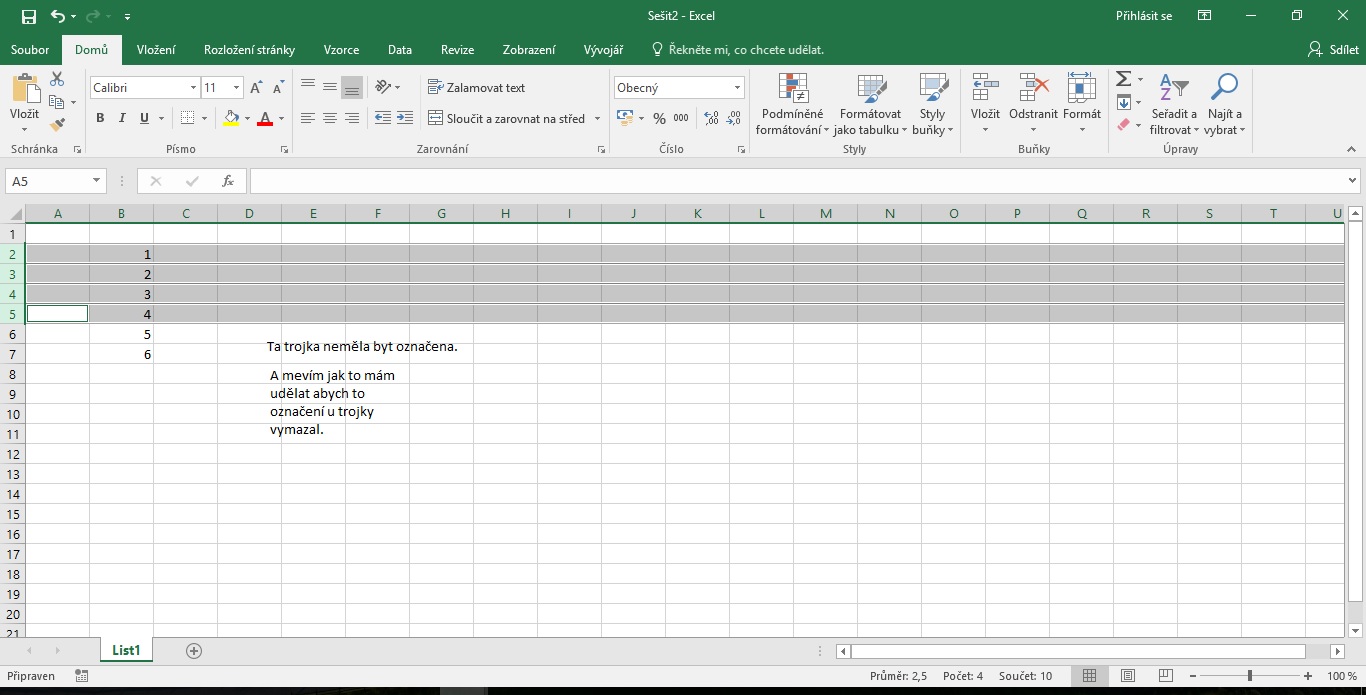Open the Vzorce ribbon tab
The height and width of the screenshot is (695, 1366).
pyautogui.click(x=341, y=50)
